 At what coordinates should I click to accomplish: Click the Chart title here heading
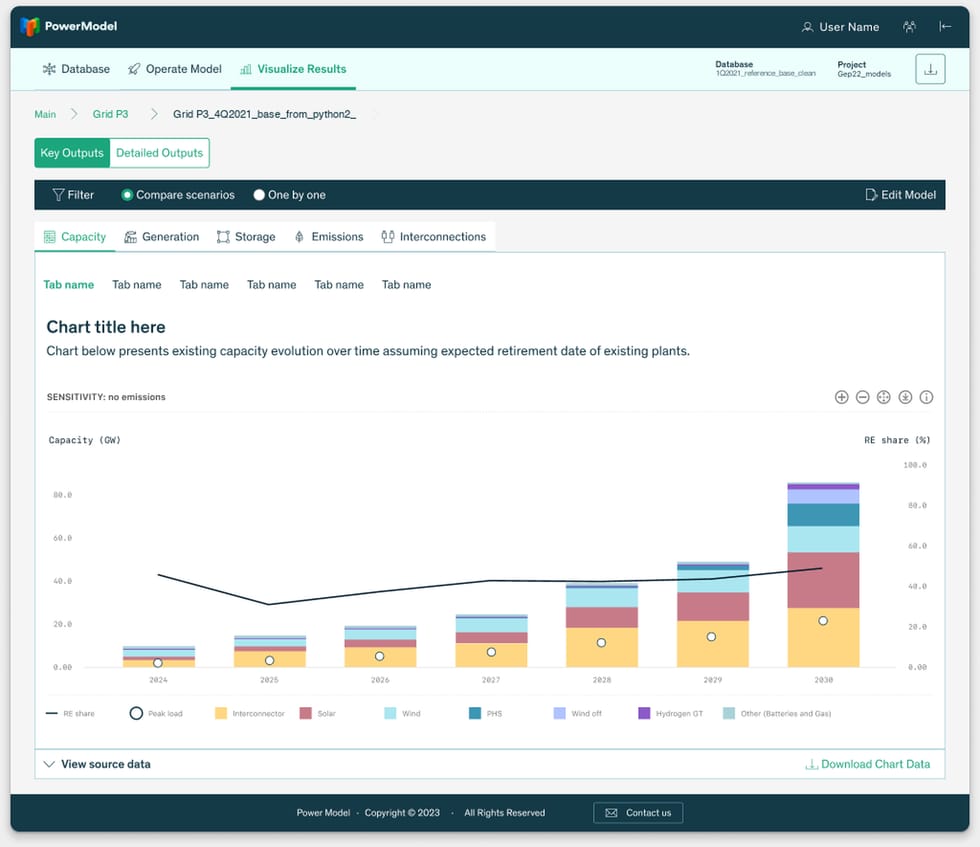tap(106, 327)
